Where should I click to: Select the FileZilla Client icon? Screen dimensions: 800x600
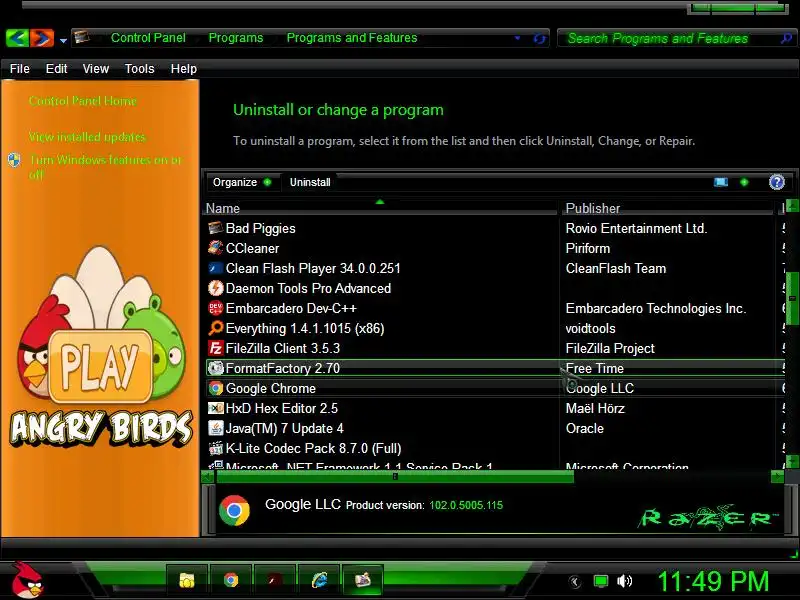[216, 348]
